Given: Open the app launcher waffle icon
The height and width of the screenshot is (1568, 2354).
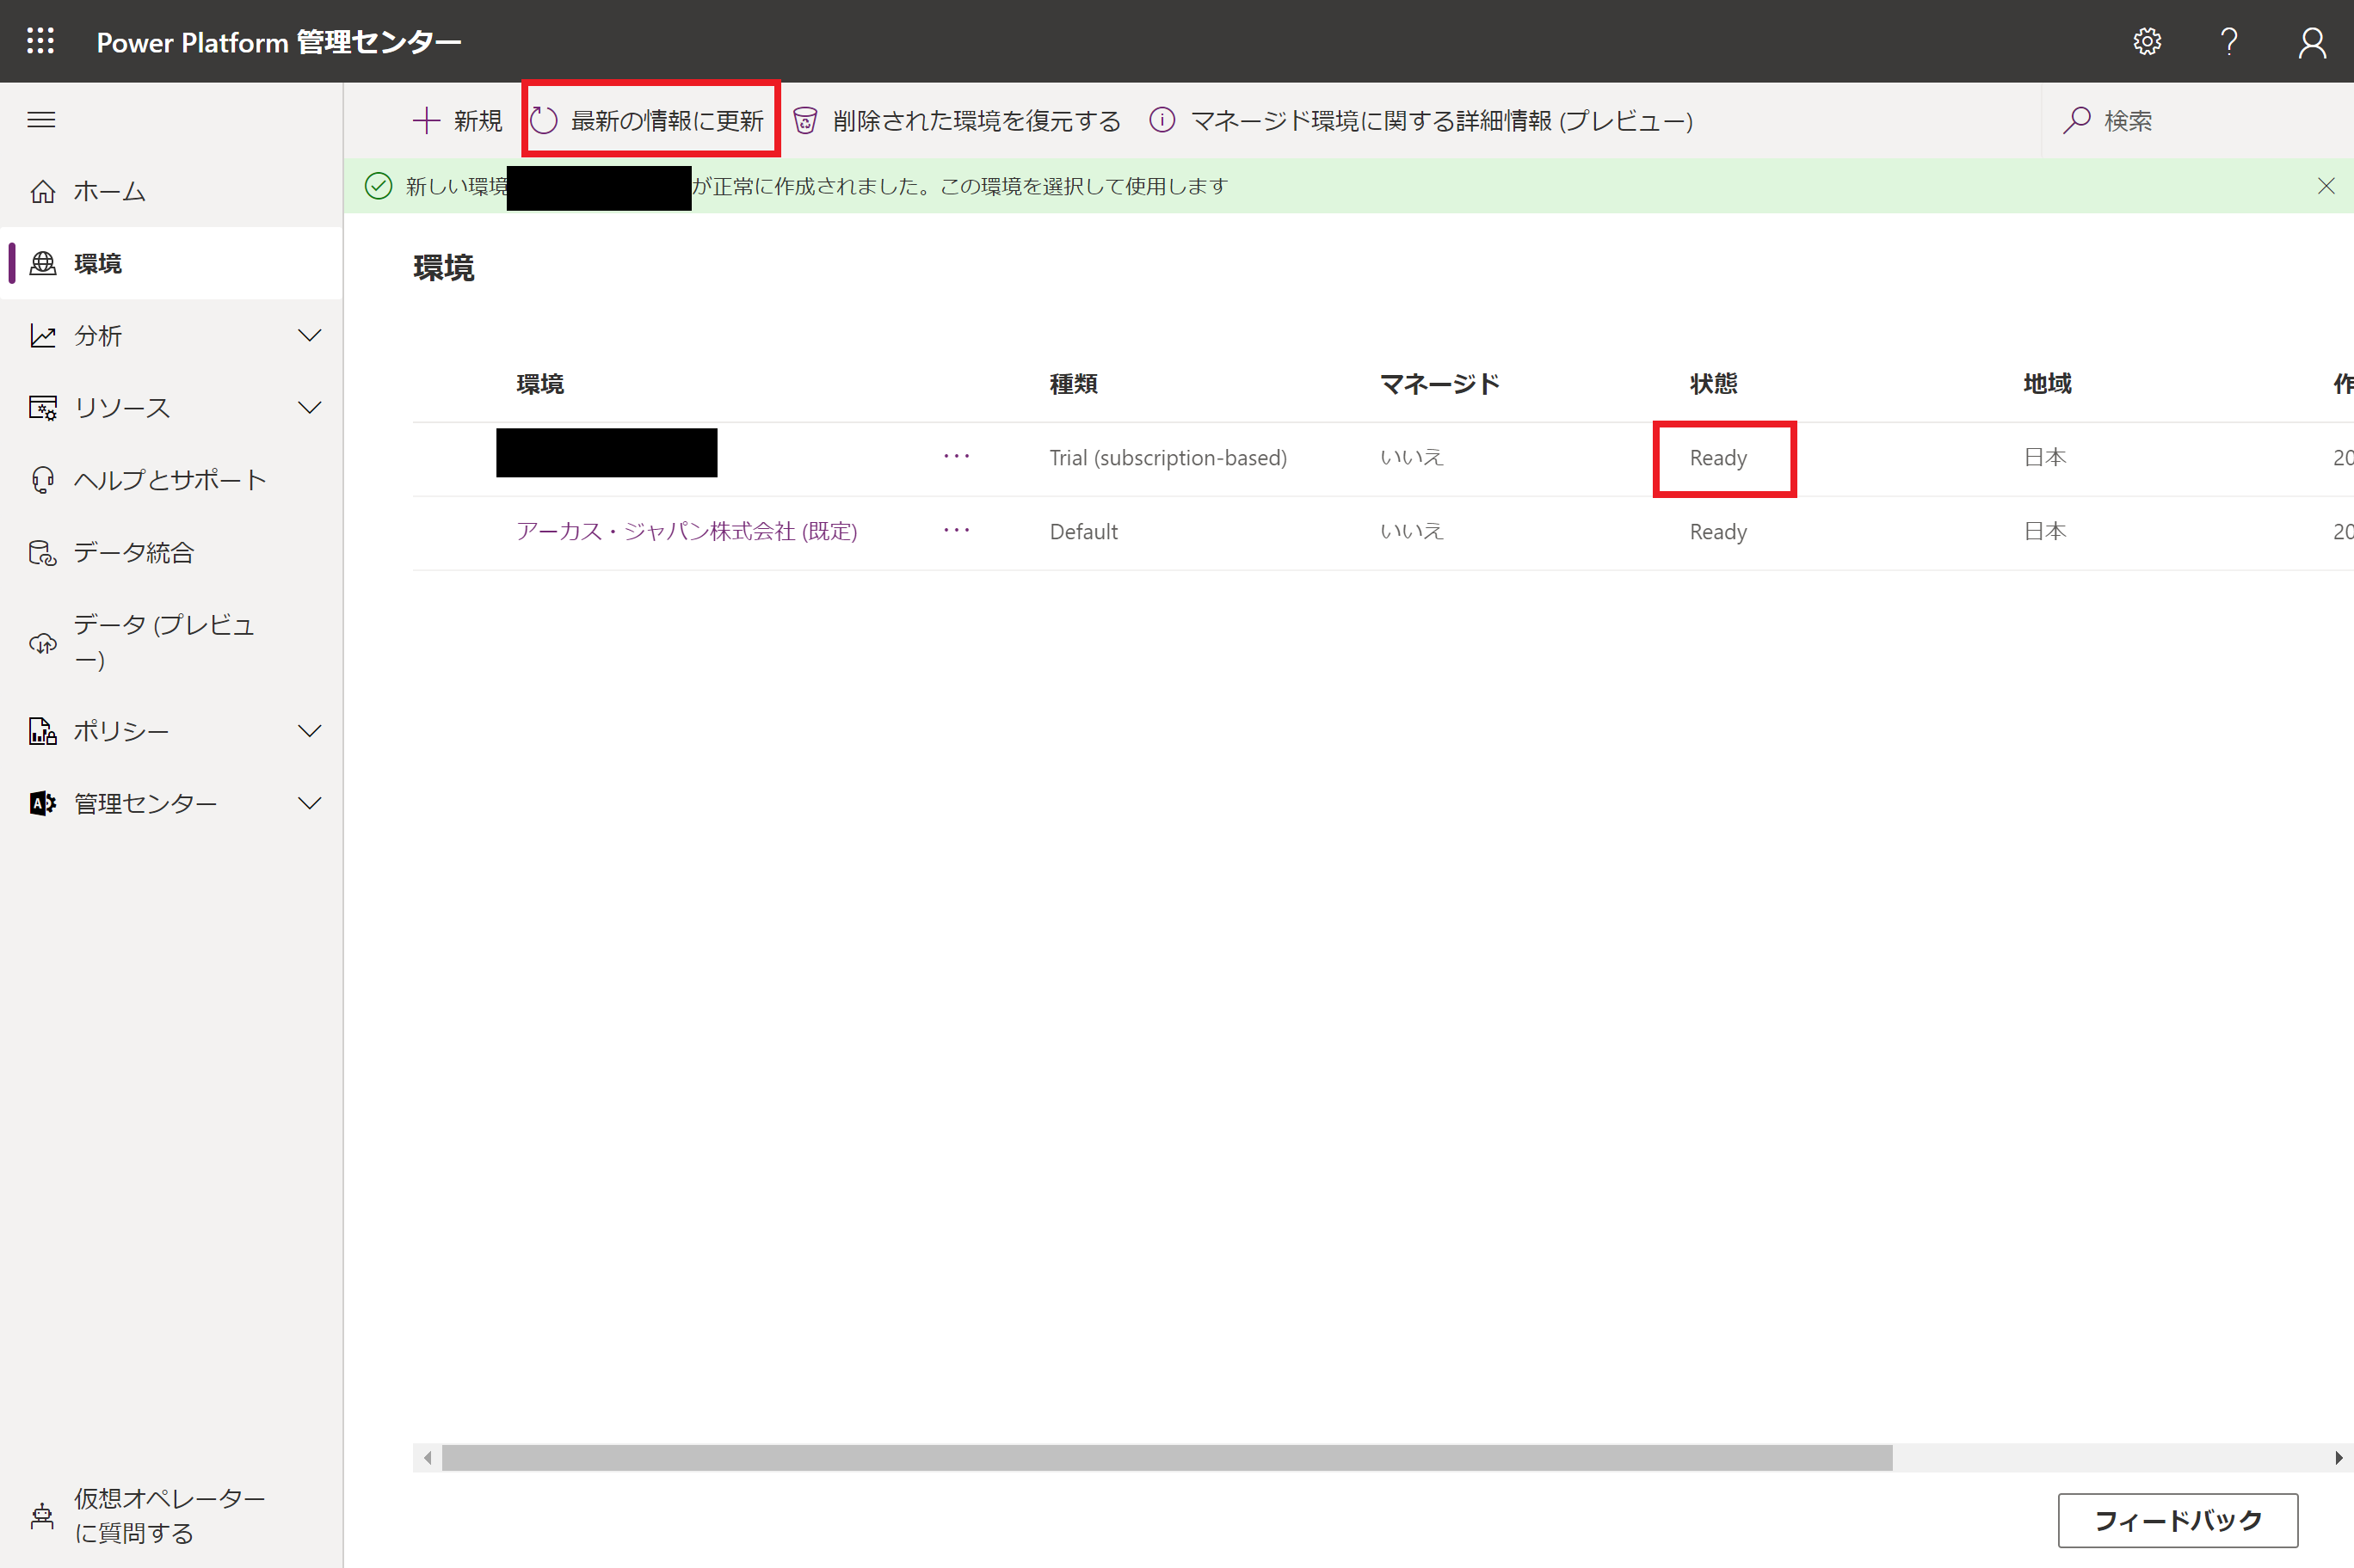Looking at the screenshot, I should click(x=41, y=41).
